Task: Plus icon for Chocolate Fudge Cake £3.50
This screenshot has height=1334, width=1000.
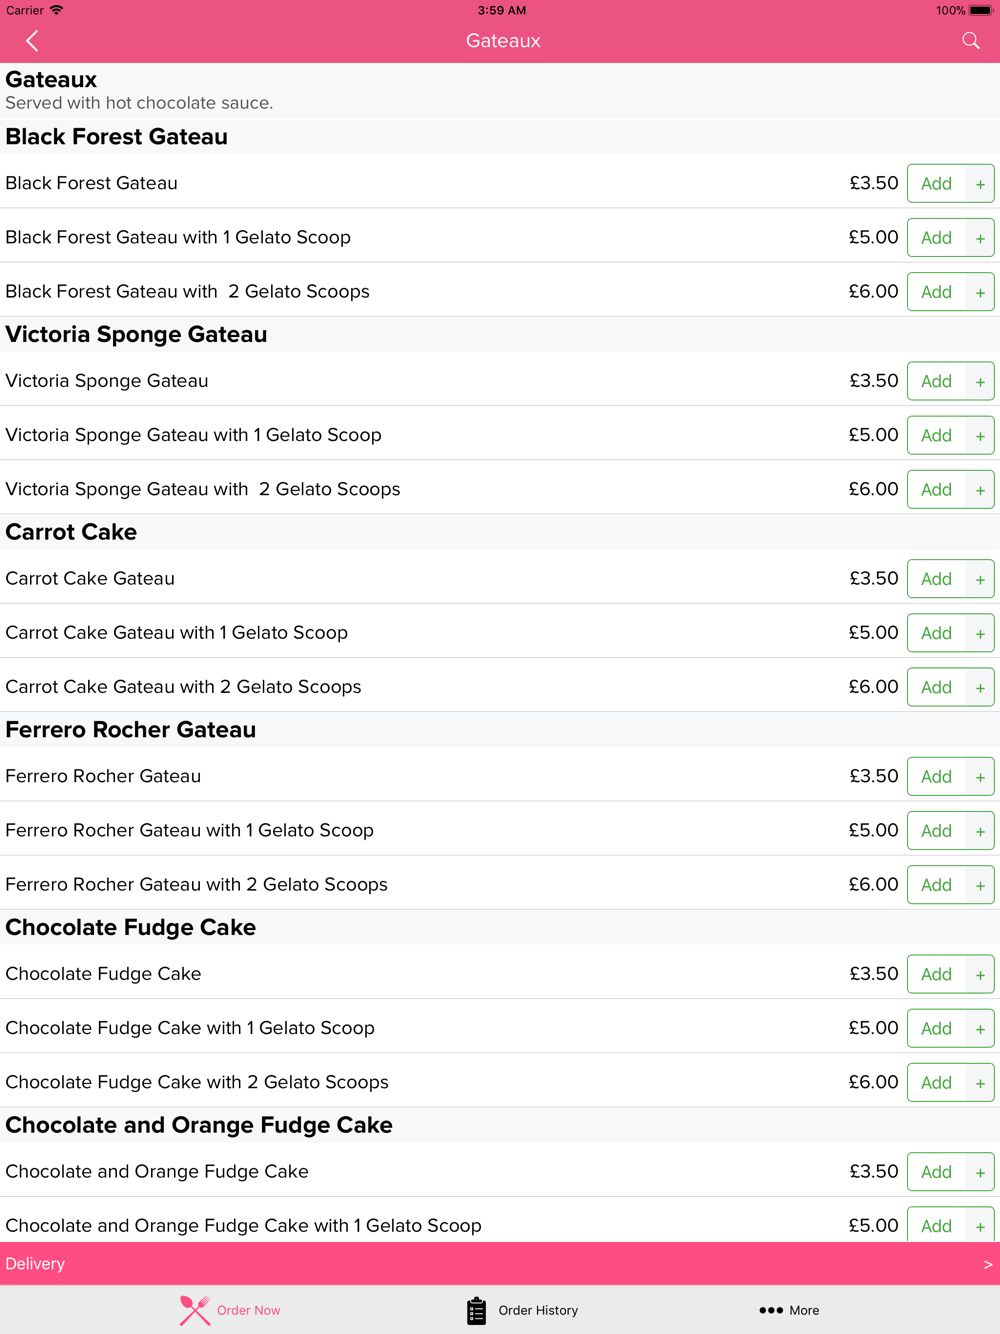Action: pos(980,975)
